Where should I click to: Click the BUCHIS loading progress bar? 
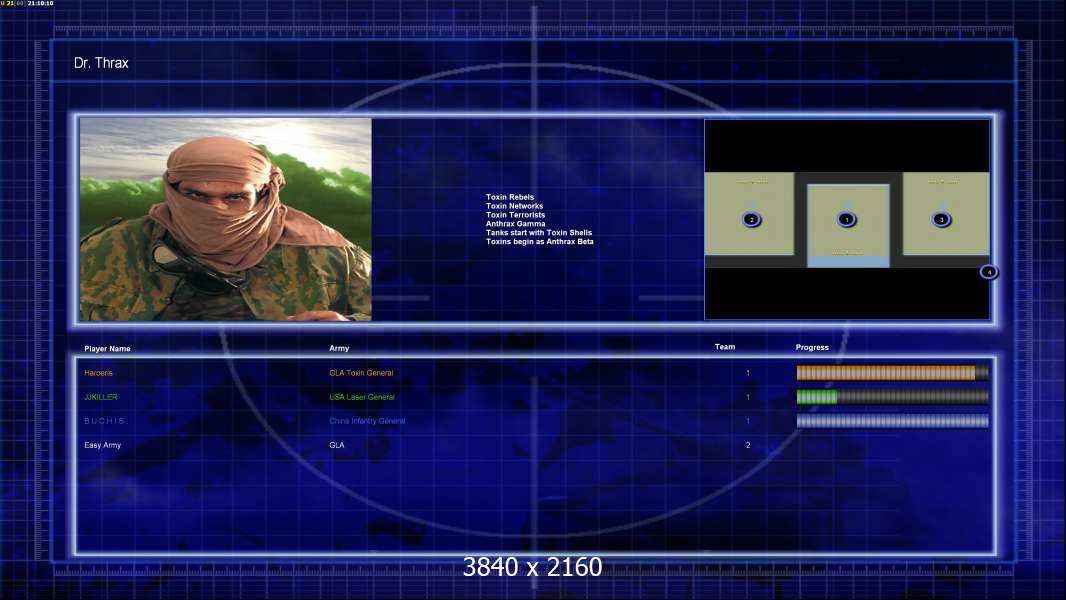tap(892, 421)
